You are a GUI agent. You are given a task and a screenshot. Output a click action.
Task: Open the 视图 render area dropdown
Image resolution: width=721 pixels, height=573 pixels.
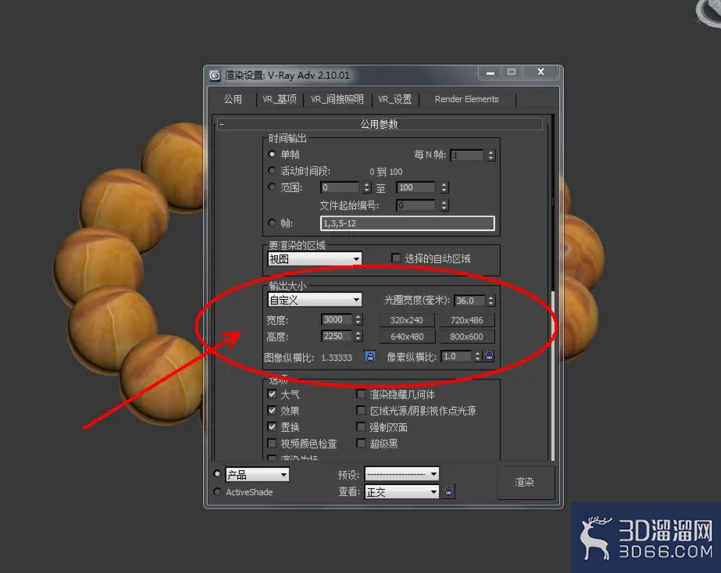pyautogui.click(x=315, y=259)
